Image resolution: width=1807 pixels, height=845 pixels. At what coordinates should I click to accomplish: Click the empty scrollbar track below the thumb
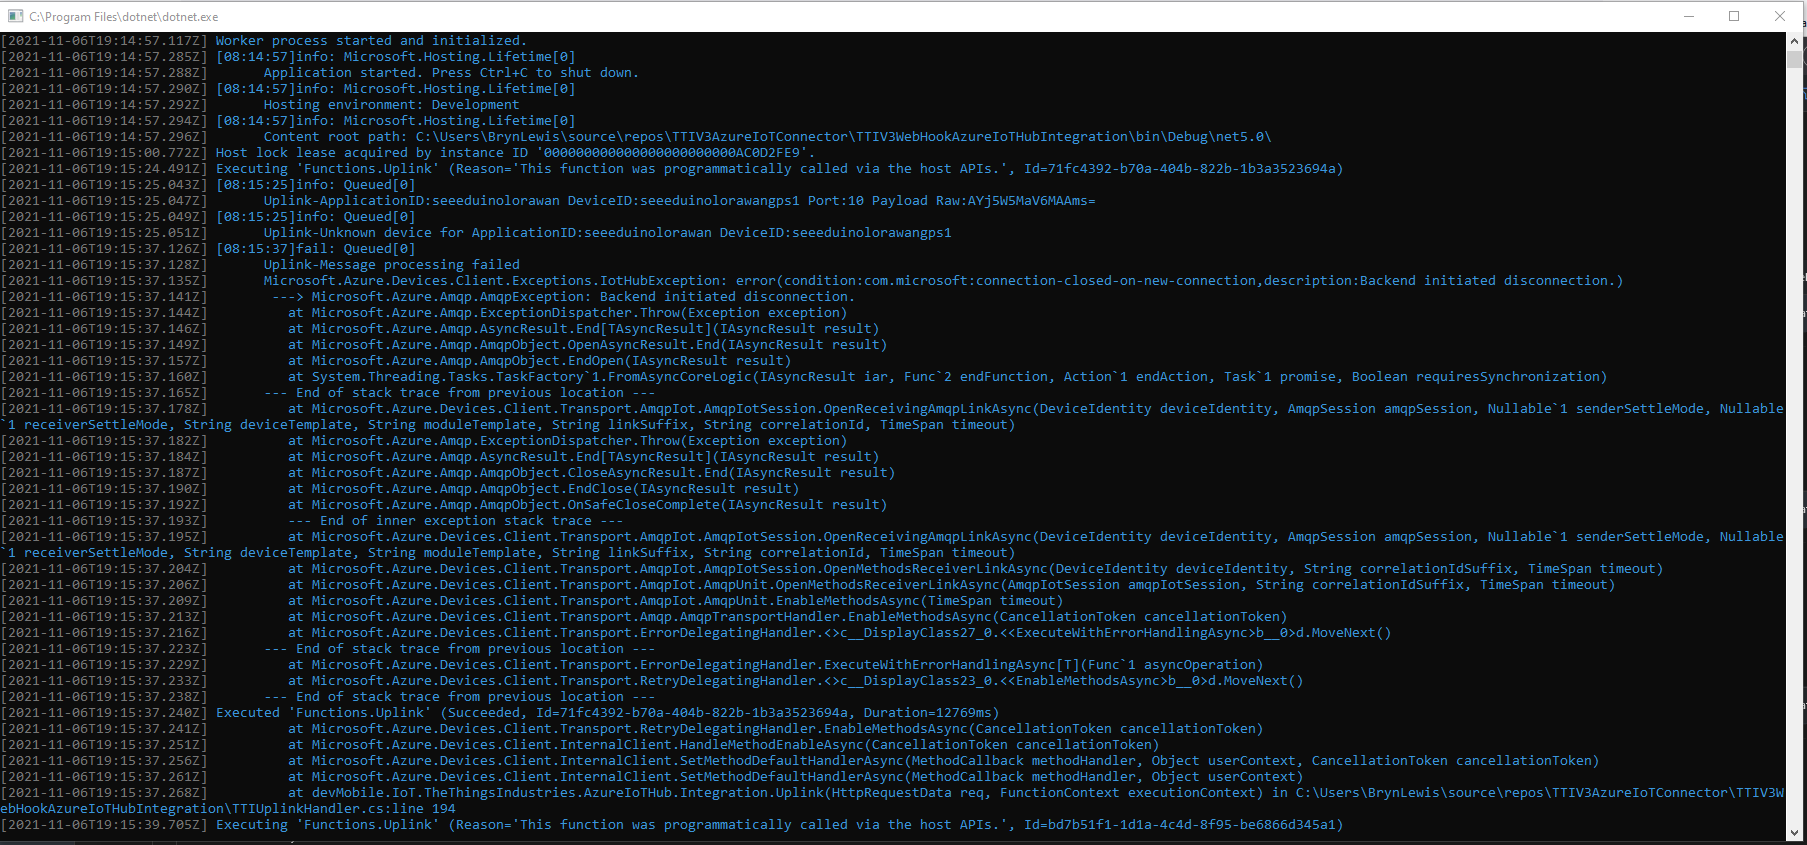click(1795, 450)
